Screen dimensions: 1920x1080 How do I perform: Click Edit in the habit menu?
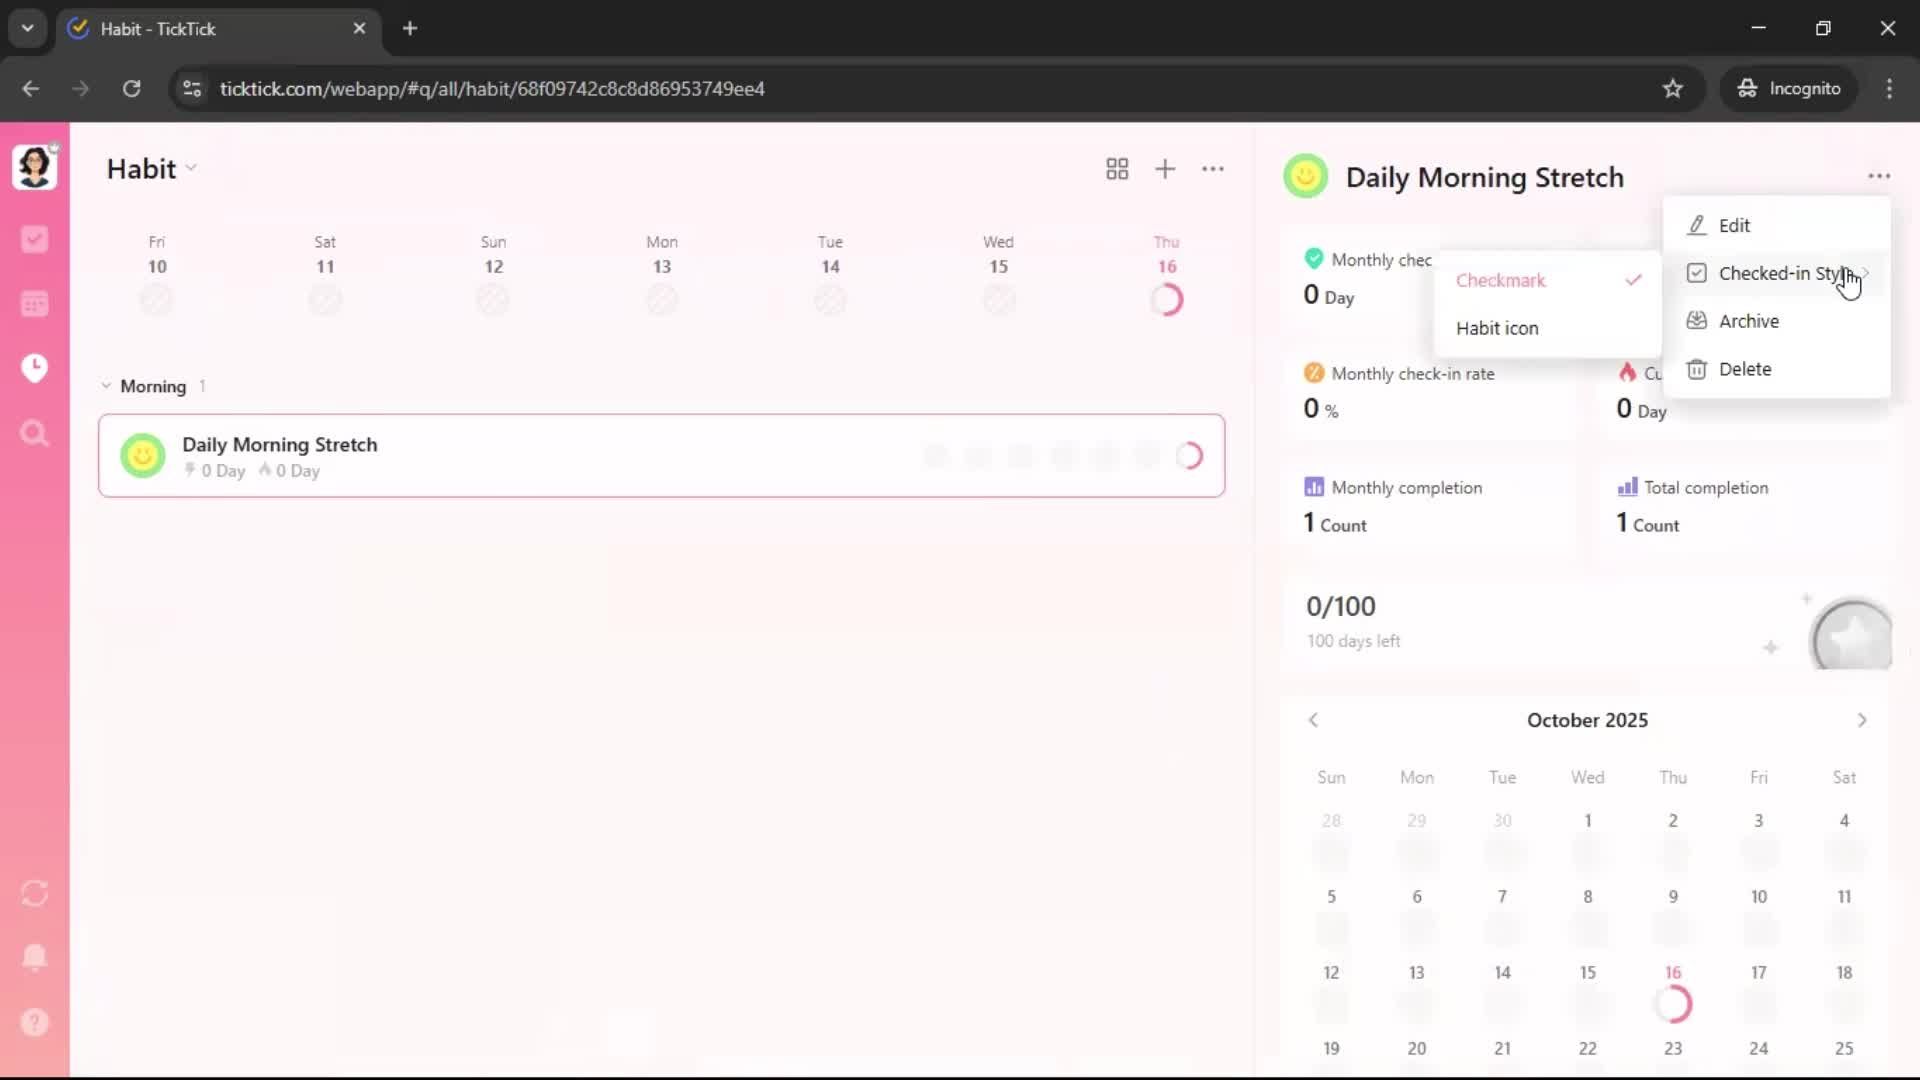[x=1734, y=225]
